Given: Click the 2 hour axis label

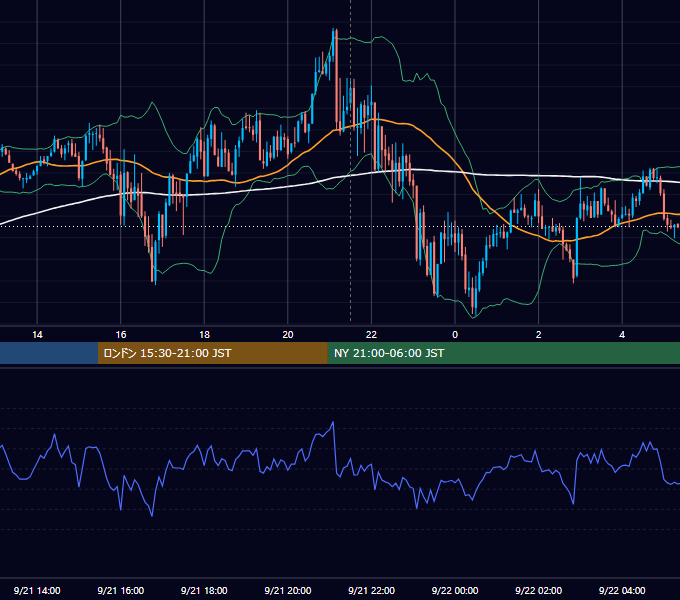Looking at the screenshot, I should point(538,335).
